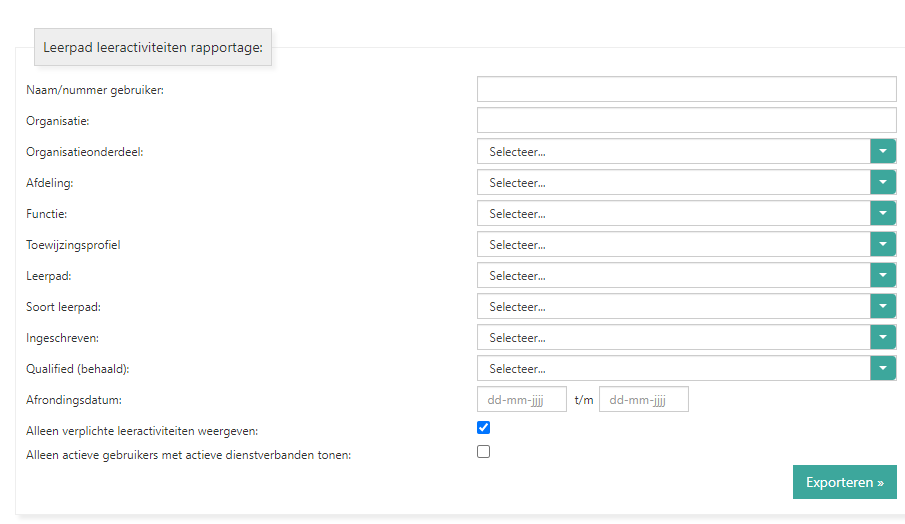Click the Afdeling dropdown arrow button
The image size is (905, 524).
[x=883, y=182]
